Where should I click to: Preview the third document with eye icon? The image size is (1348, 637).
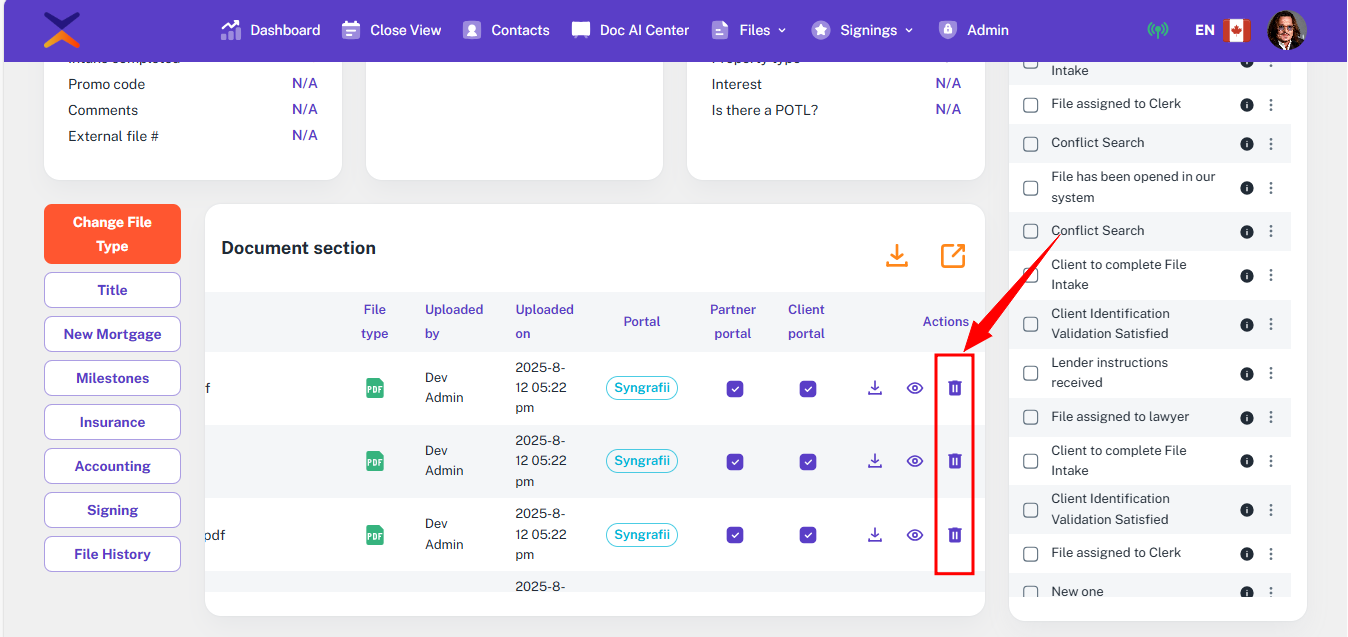(914, 535)
